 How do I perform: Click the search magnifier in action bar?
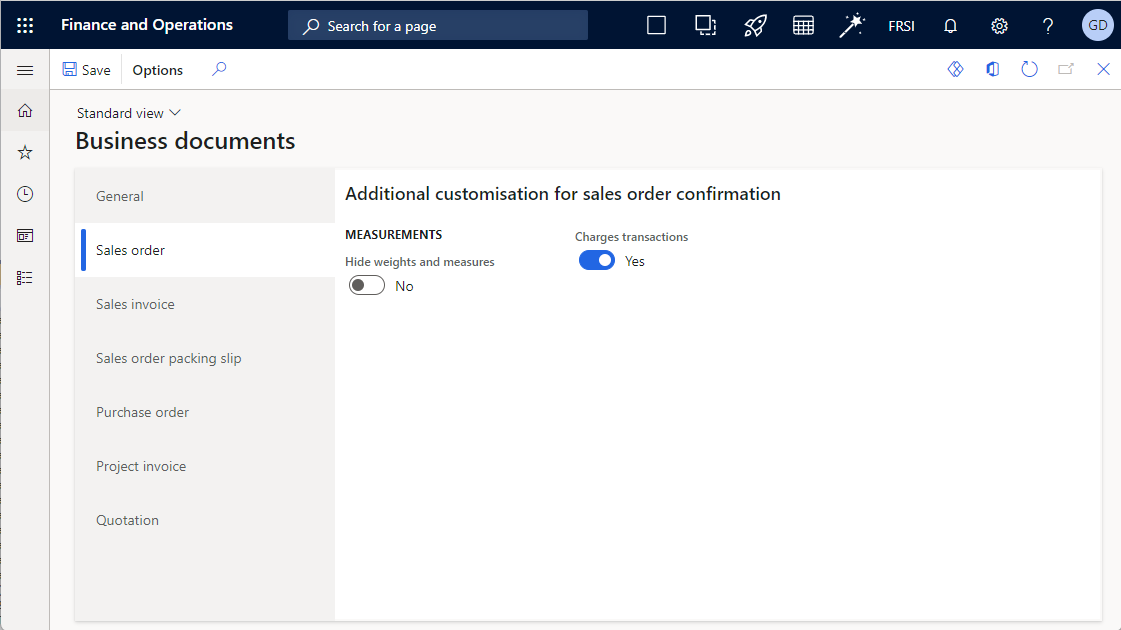click(219, 69)
